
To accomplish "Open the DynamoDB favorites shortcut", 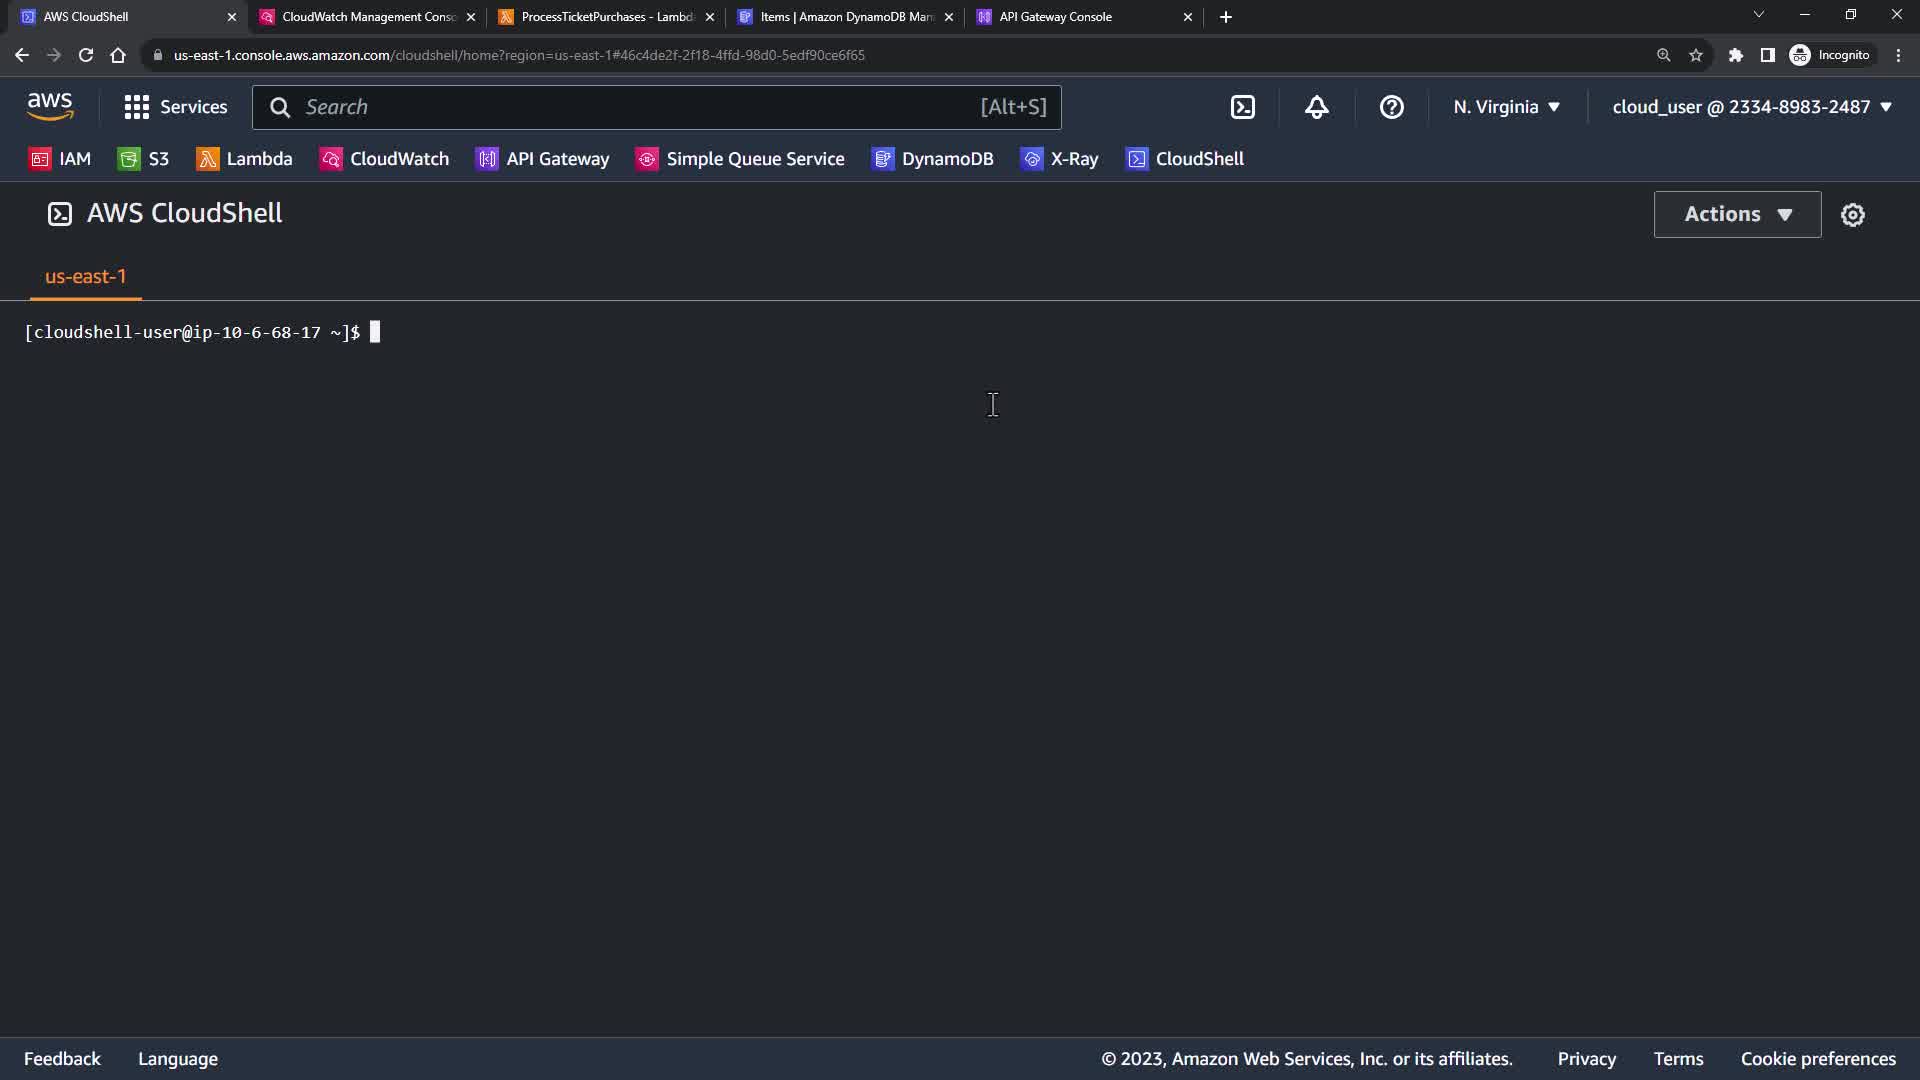I will coord(932,159).
